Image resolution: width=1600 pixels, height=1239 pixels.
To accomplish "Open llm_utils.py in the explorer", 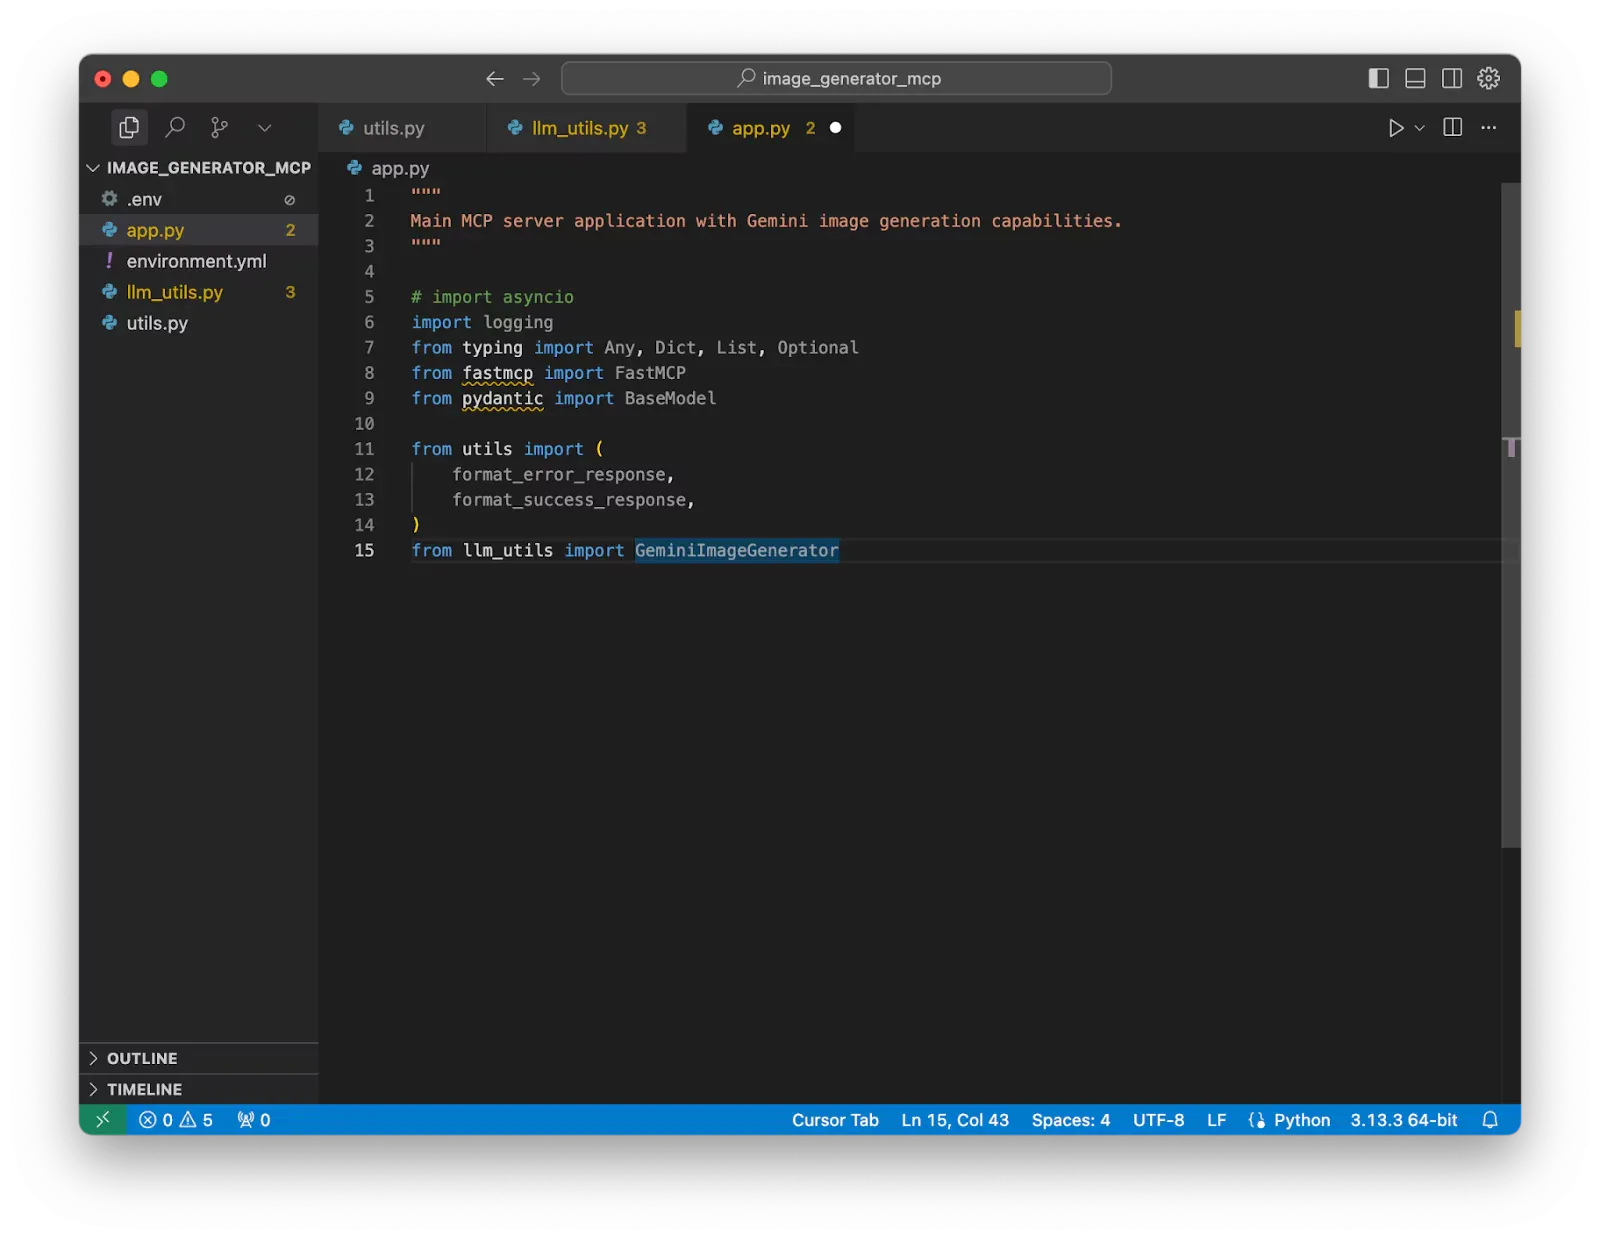I will point(199,292).
